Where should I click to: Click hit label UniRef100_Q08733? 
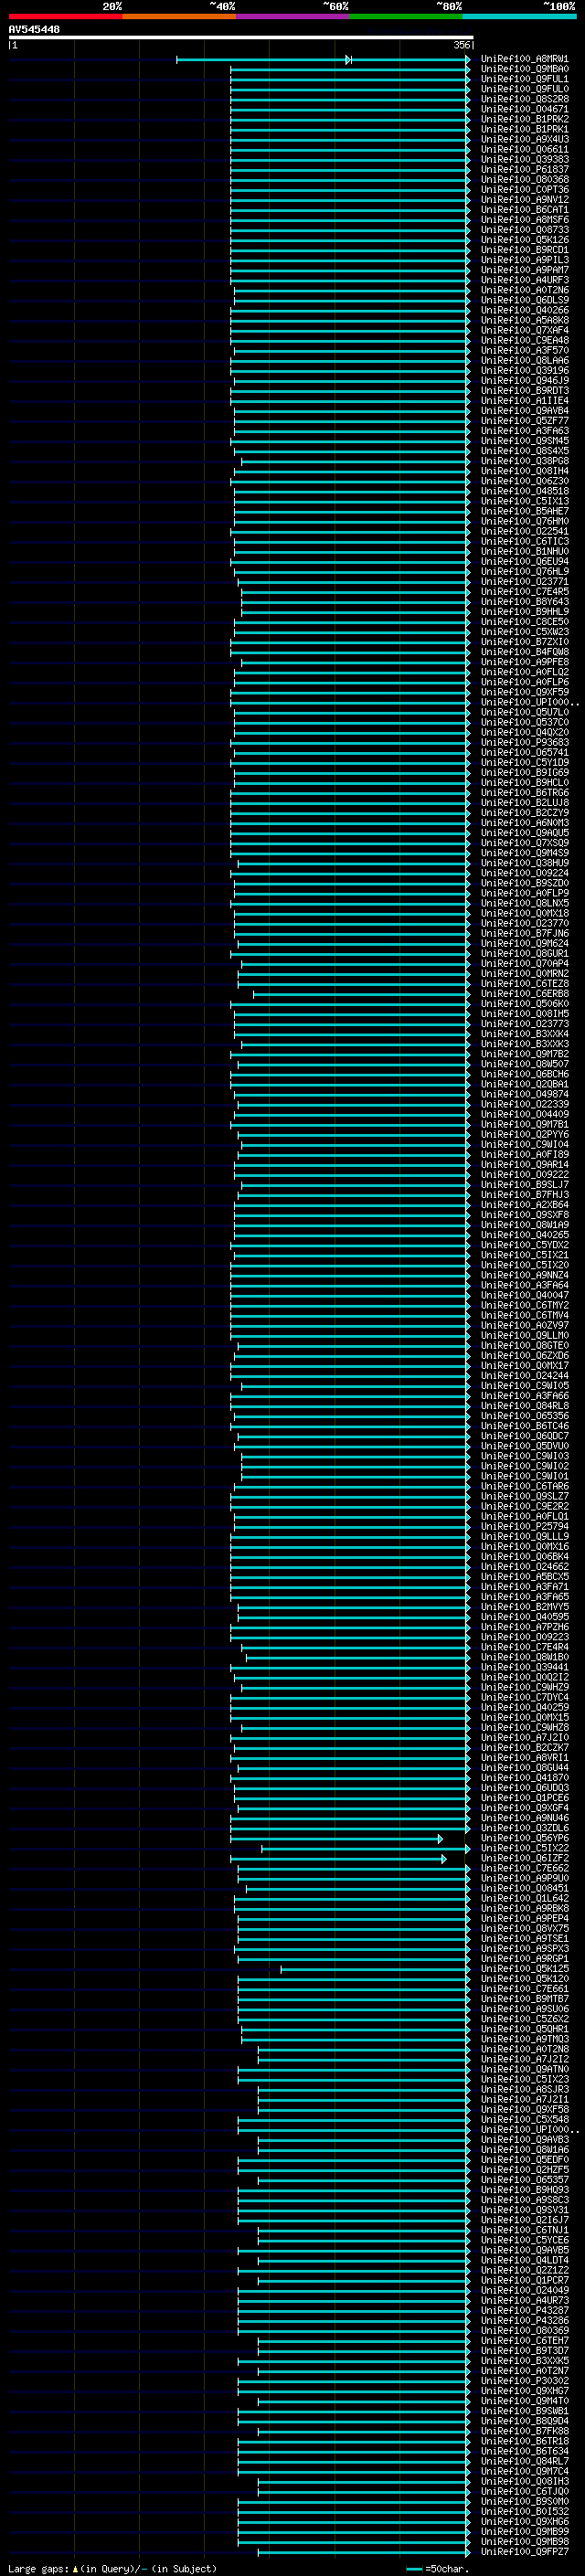(524, 230)
